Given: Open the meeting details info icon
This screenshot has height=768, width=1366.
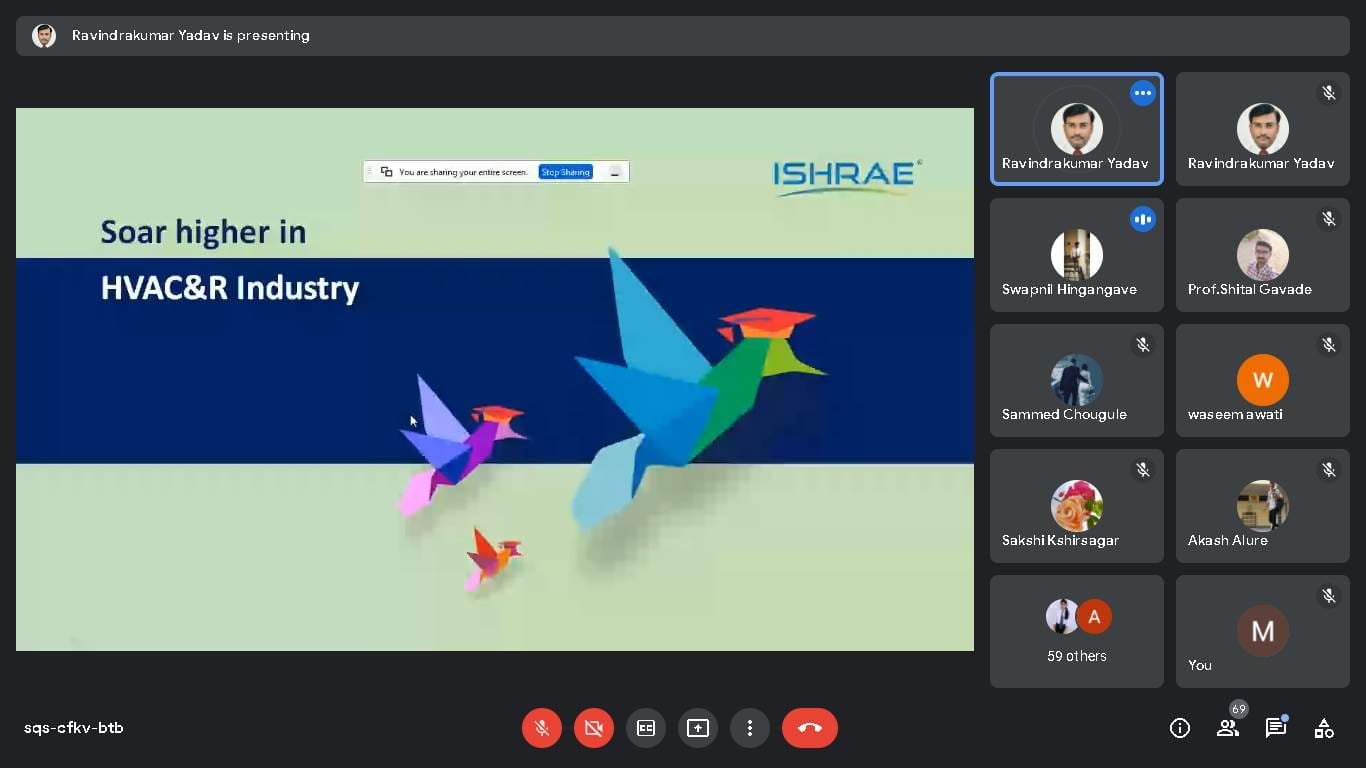Looking at the screenshot, I should [1179, 728].
